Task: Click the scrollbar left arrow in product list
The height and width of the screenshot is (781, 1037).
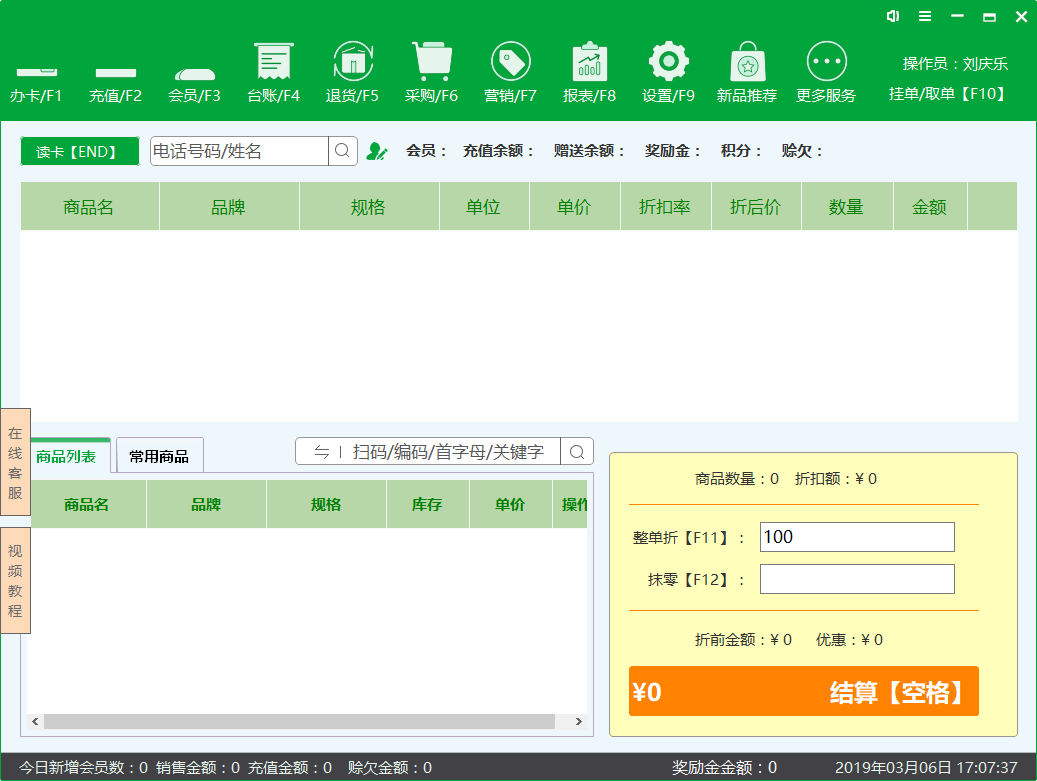Action: pyautogui.click(x=35, y=721)
